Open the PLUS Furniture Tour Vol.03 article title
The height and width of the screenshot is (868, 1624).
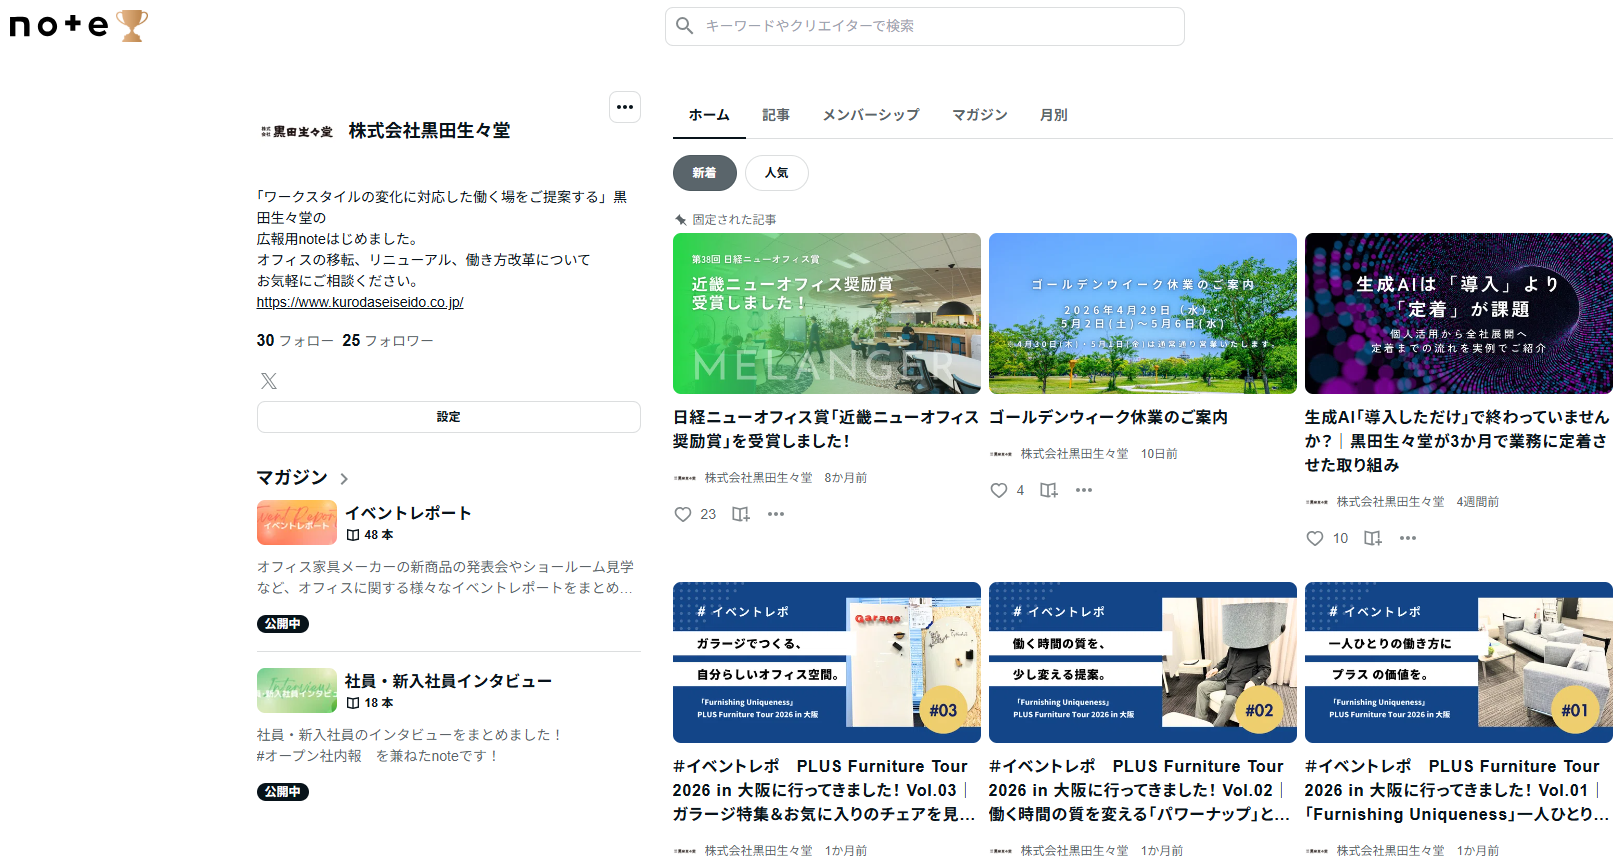click(x=825, y=790)
